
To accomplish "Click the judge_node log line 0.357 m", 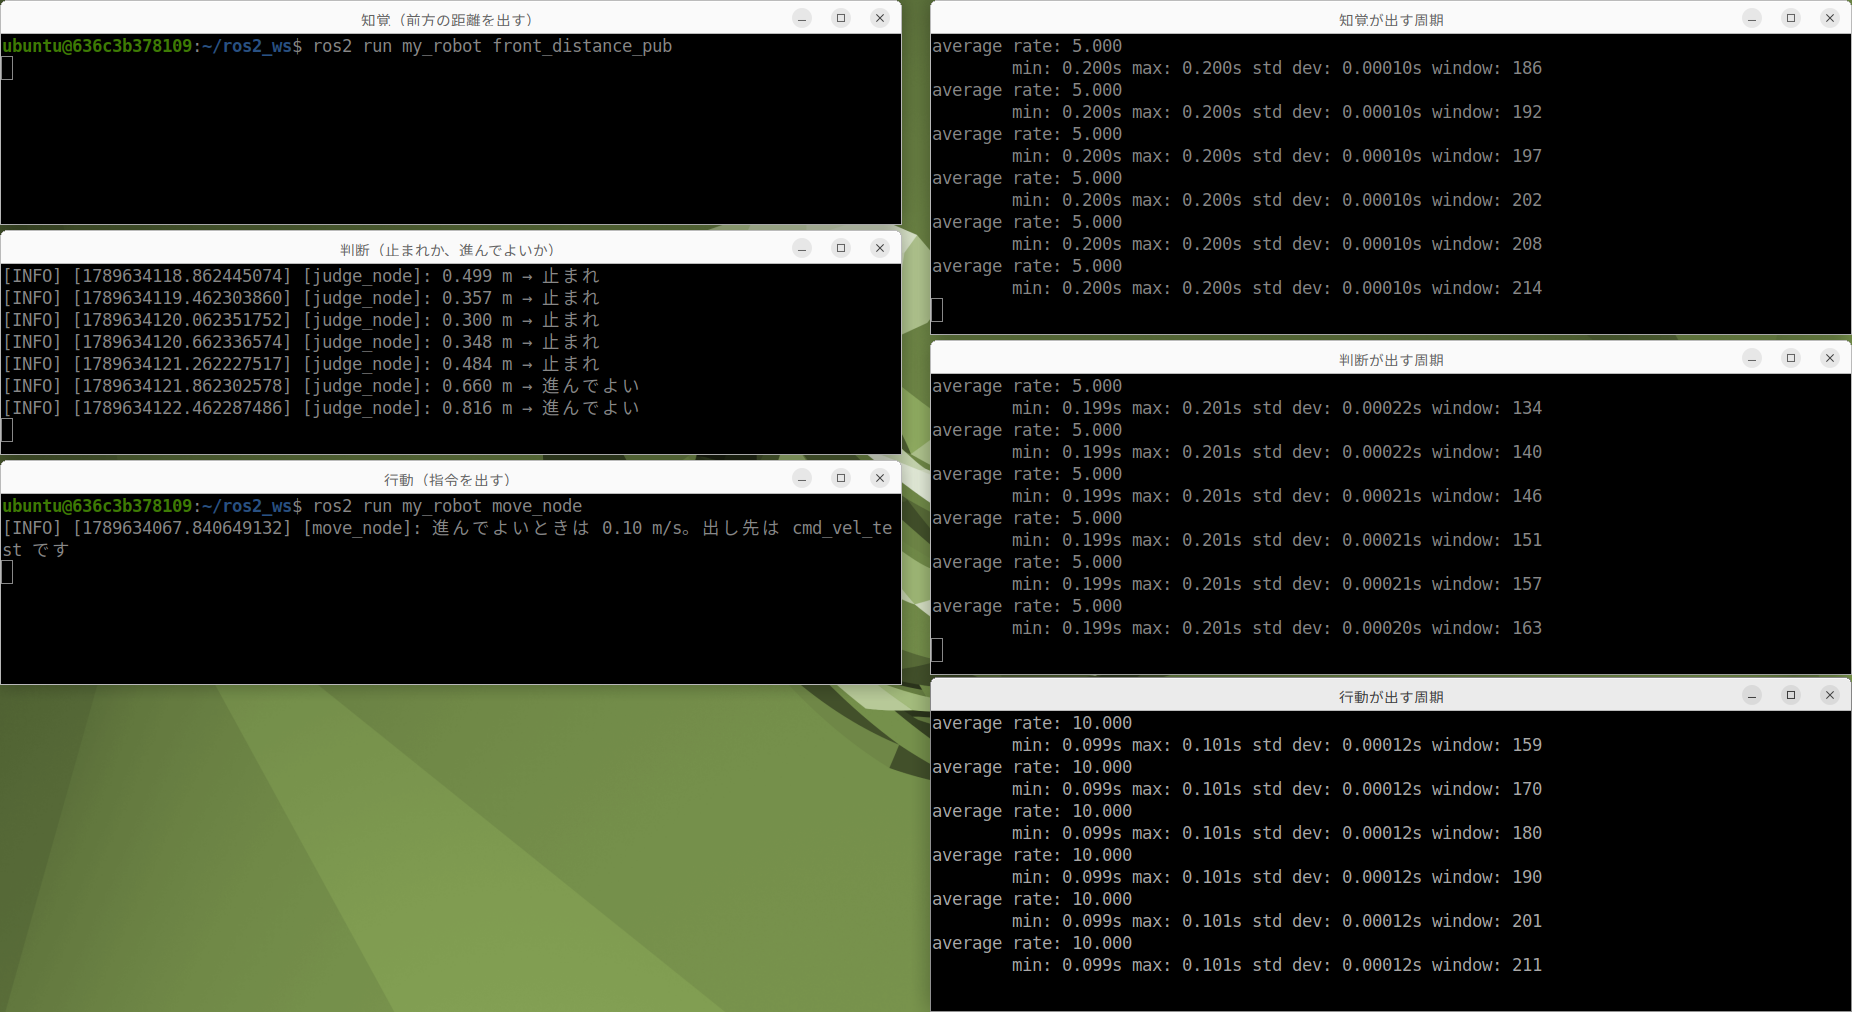I will (x=301, y=298).
